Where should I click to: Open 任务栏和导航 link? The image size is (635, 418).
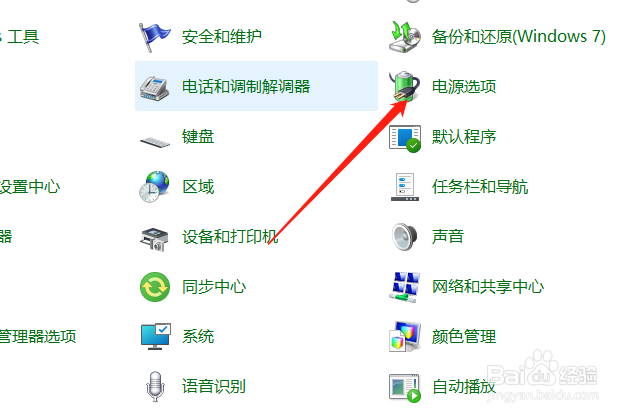[480, 187]
